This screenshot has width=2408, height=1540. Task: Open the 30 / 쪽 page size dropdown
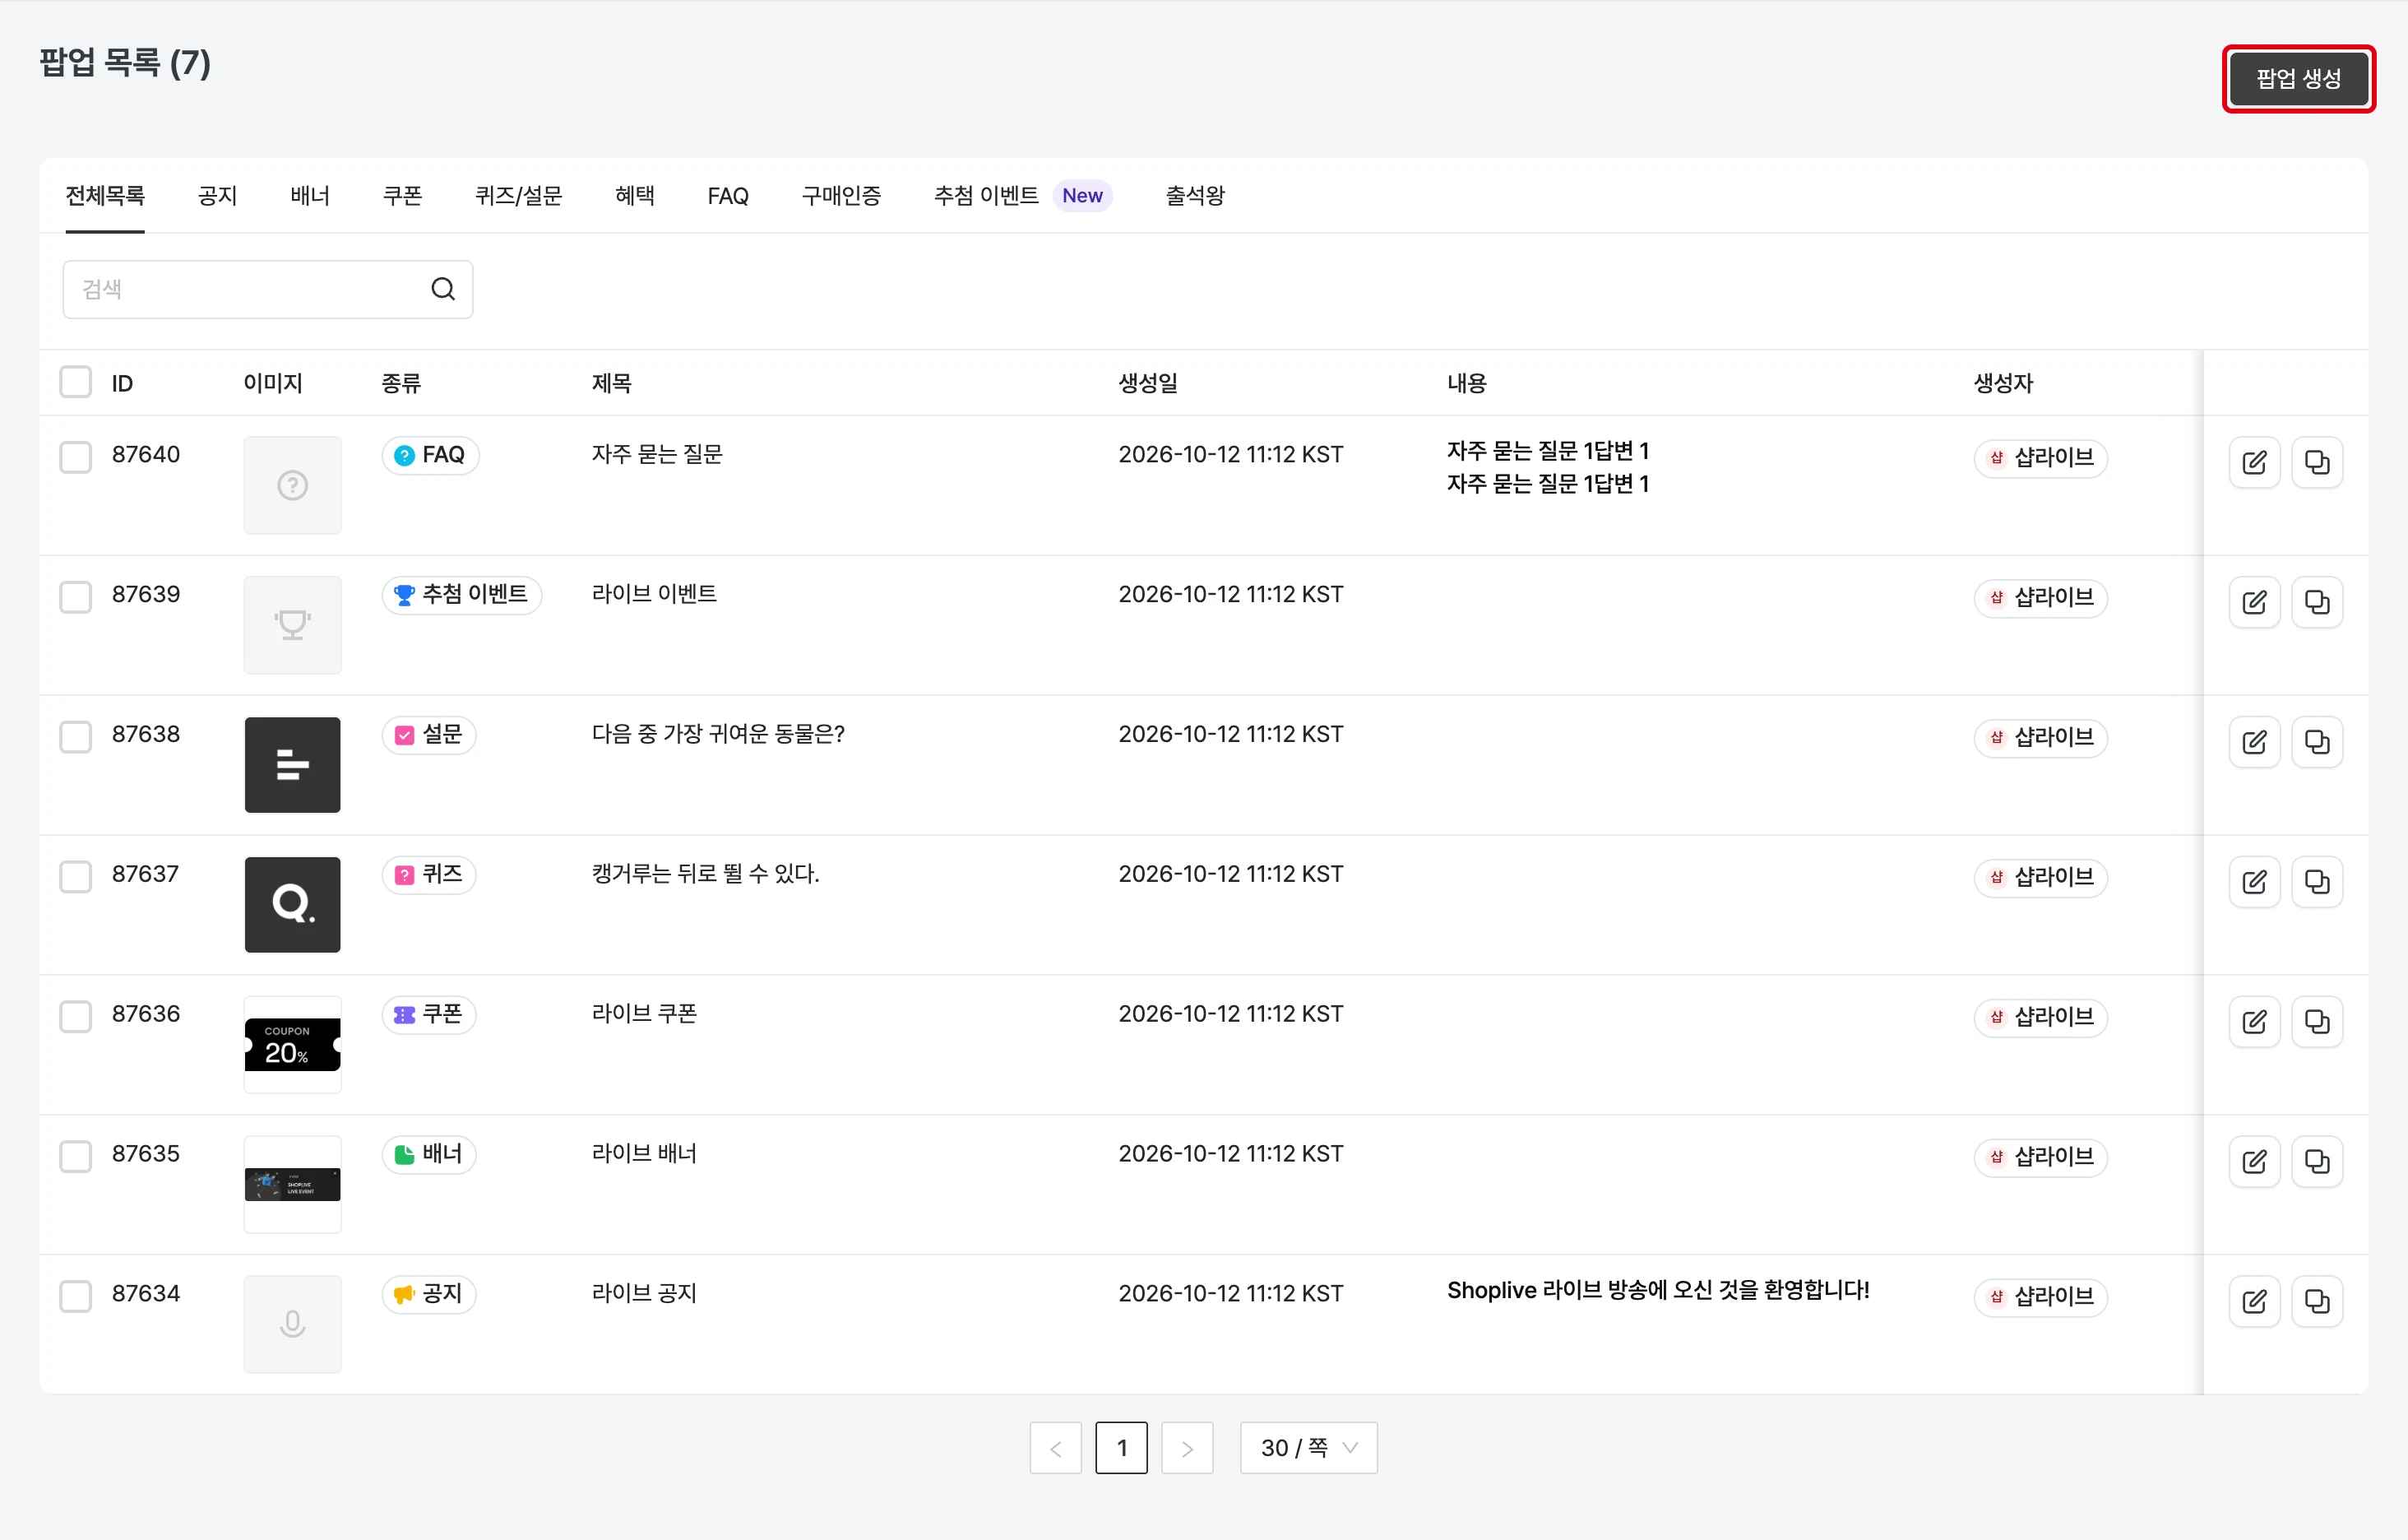pyautogui.click(x=1308, y=1448)
